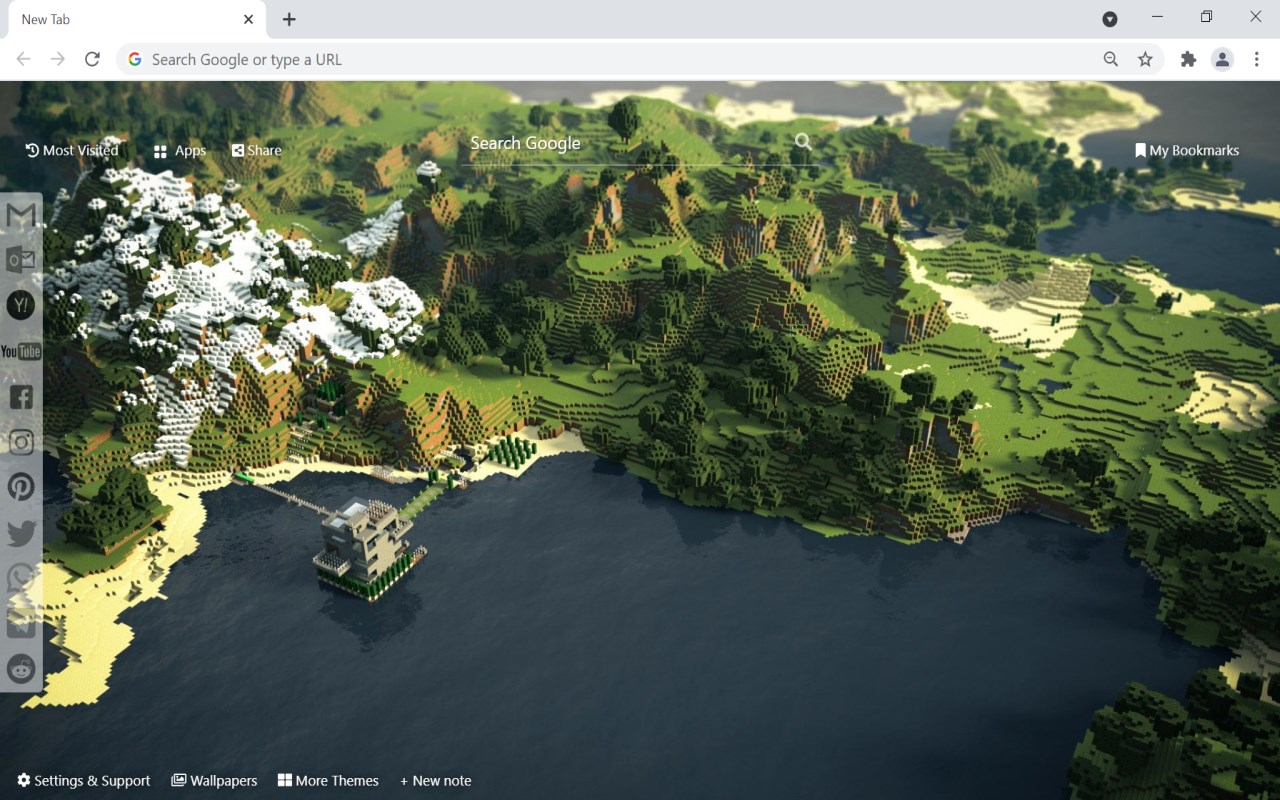1280x800 pixels.
Task: Open the Apps menu
Action: click(x=180, y=151)
